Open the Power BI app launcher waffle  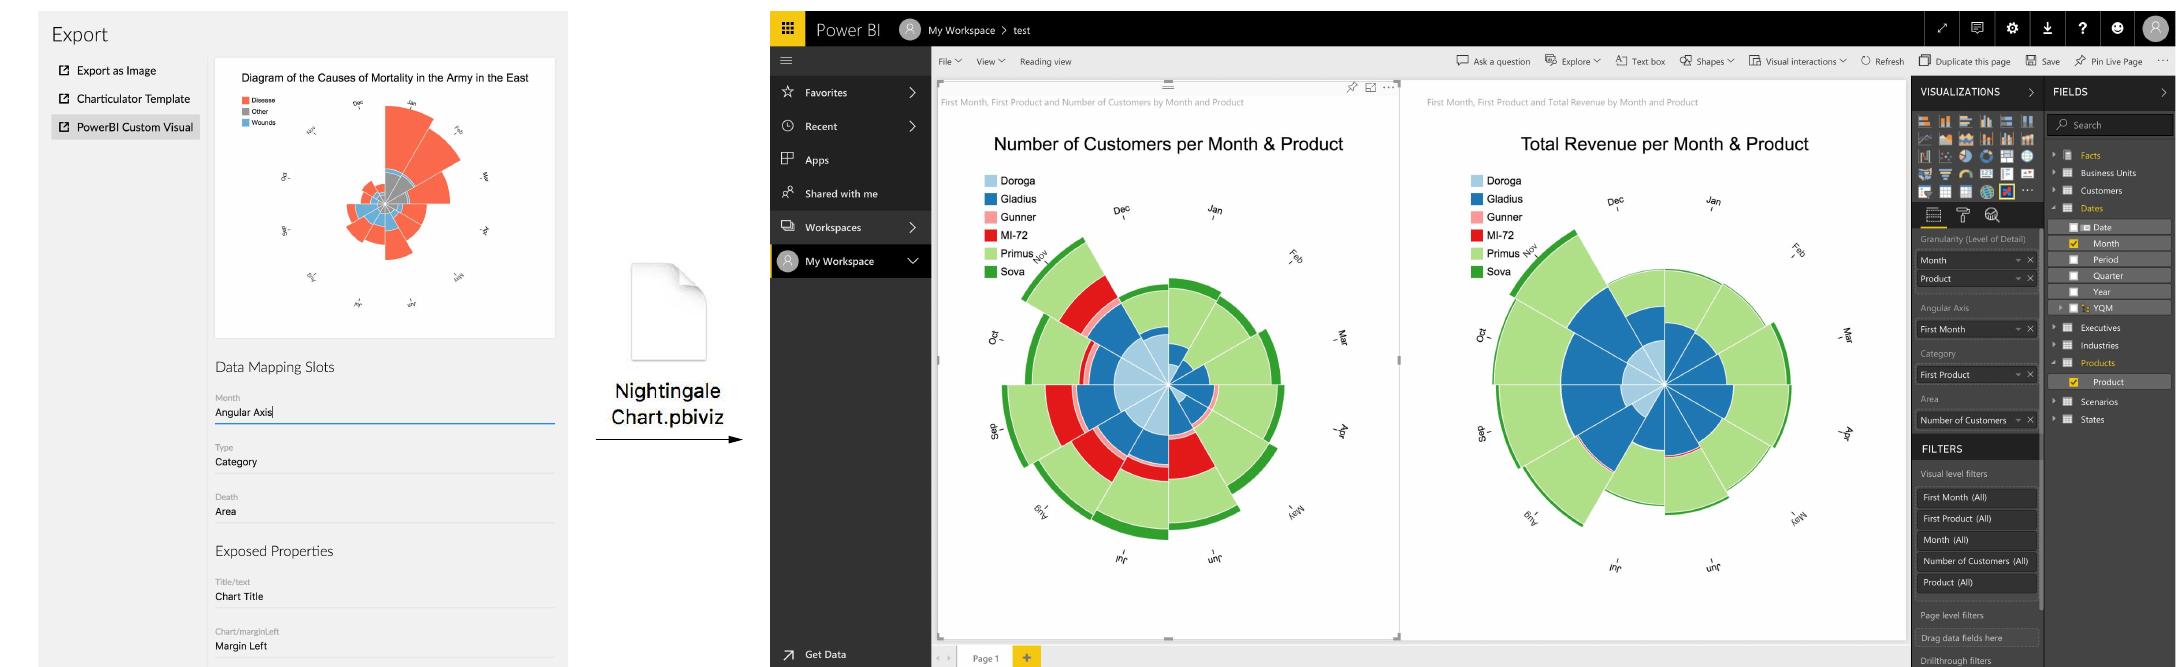coord(787,29)
